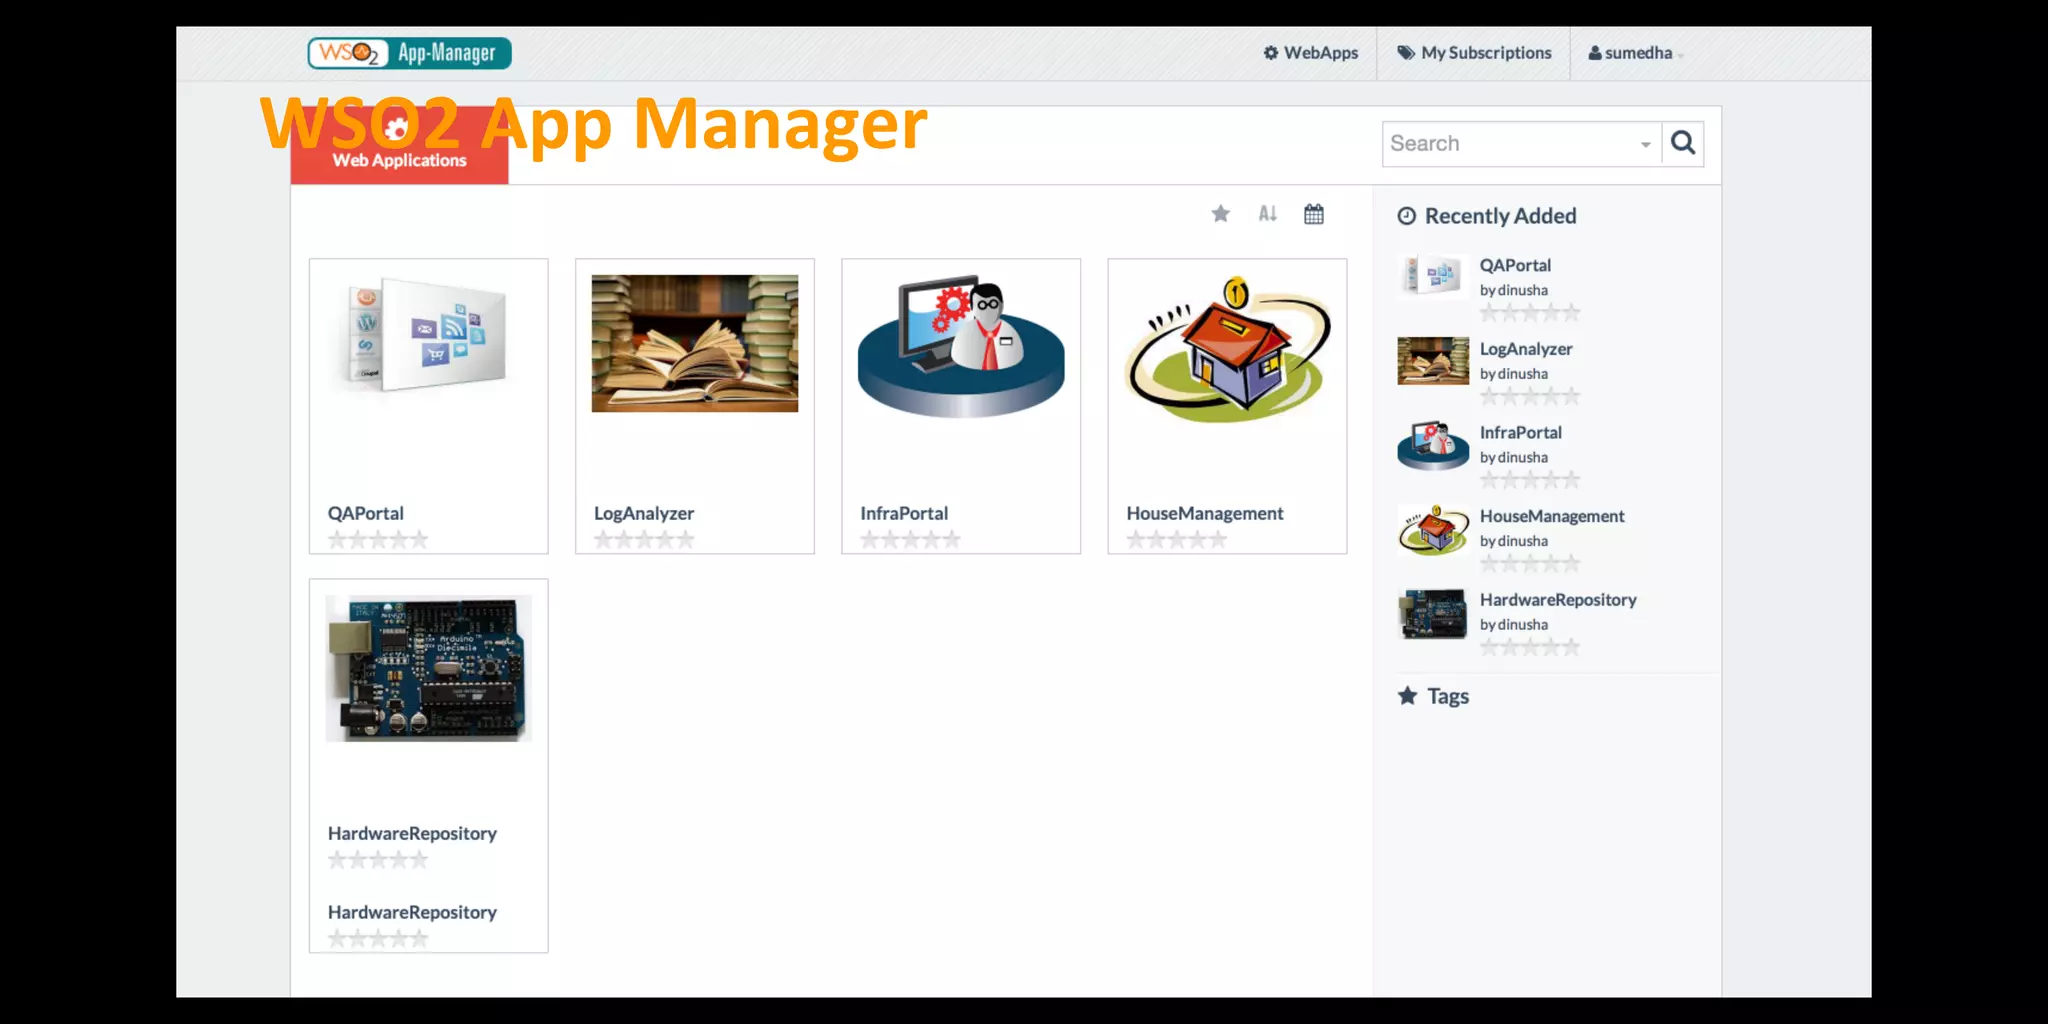Open QAPortal link in Recently Added
Viewport: 2048px width, 1024px height.
point(1515,265)
